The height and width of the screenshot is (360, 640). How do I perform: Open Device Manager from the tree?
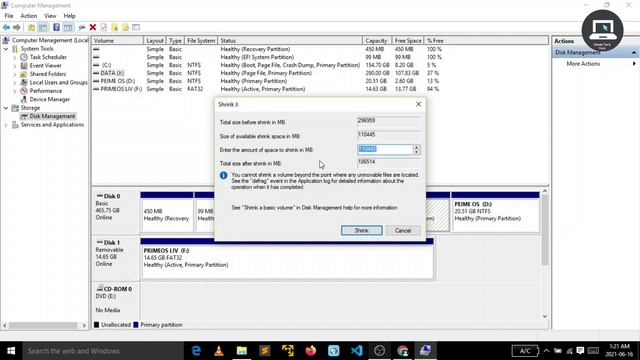coord(49,100)
